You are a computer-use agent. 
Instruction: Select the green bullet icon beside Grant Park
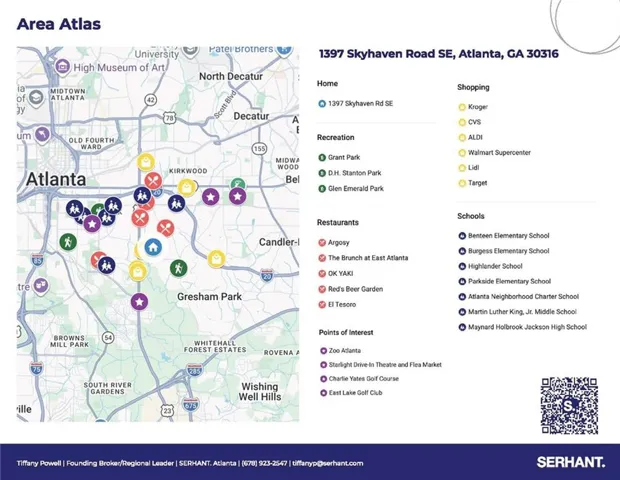(x=322, y=157)
